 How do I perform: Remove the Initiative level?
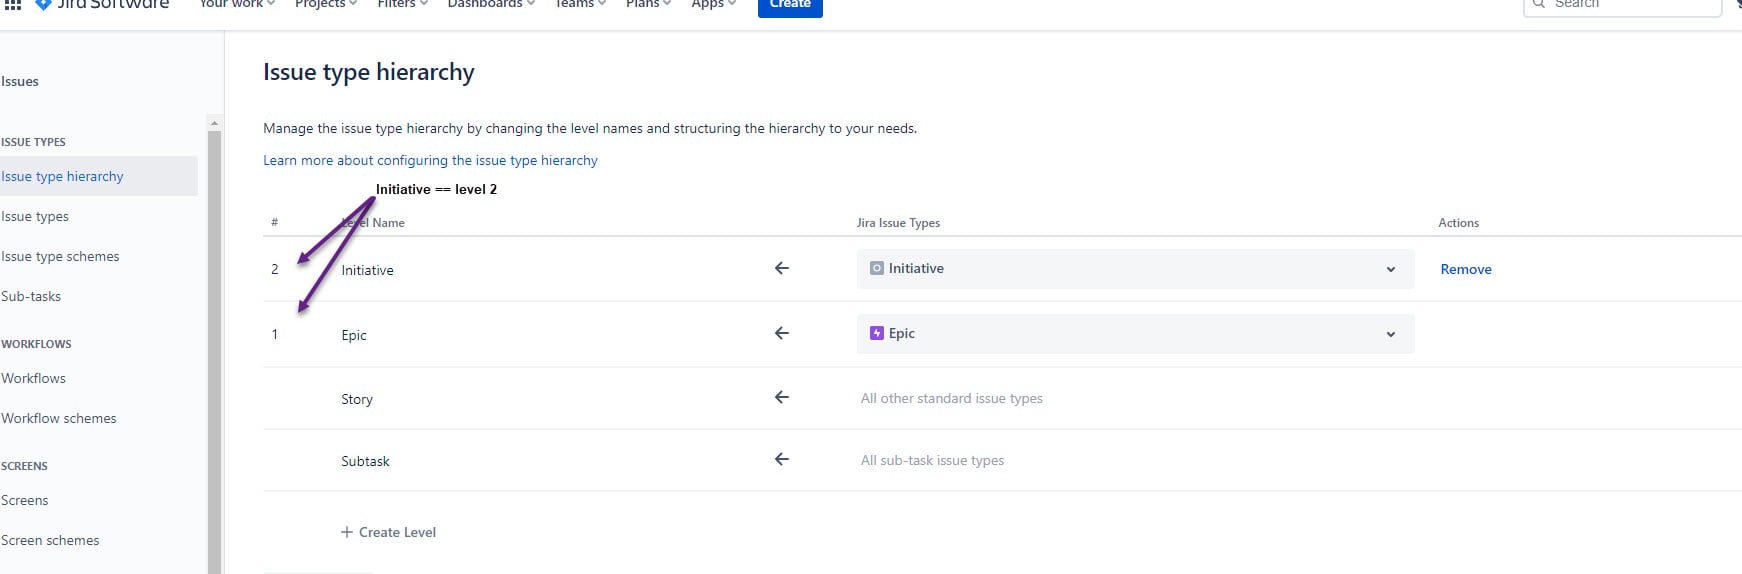tap(1466, 269)
